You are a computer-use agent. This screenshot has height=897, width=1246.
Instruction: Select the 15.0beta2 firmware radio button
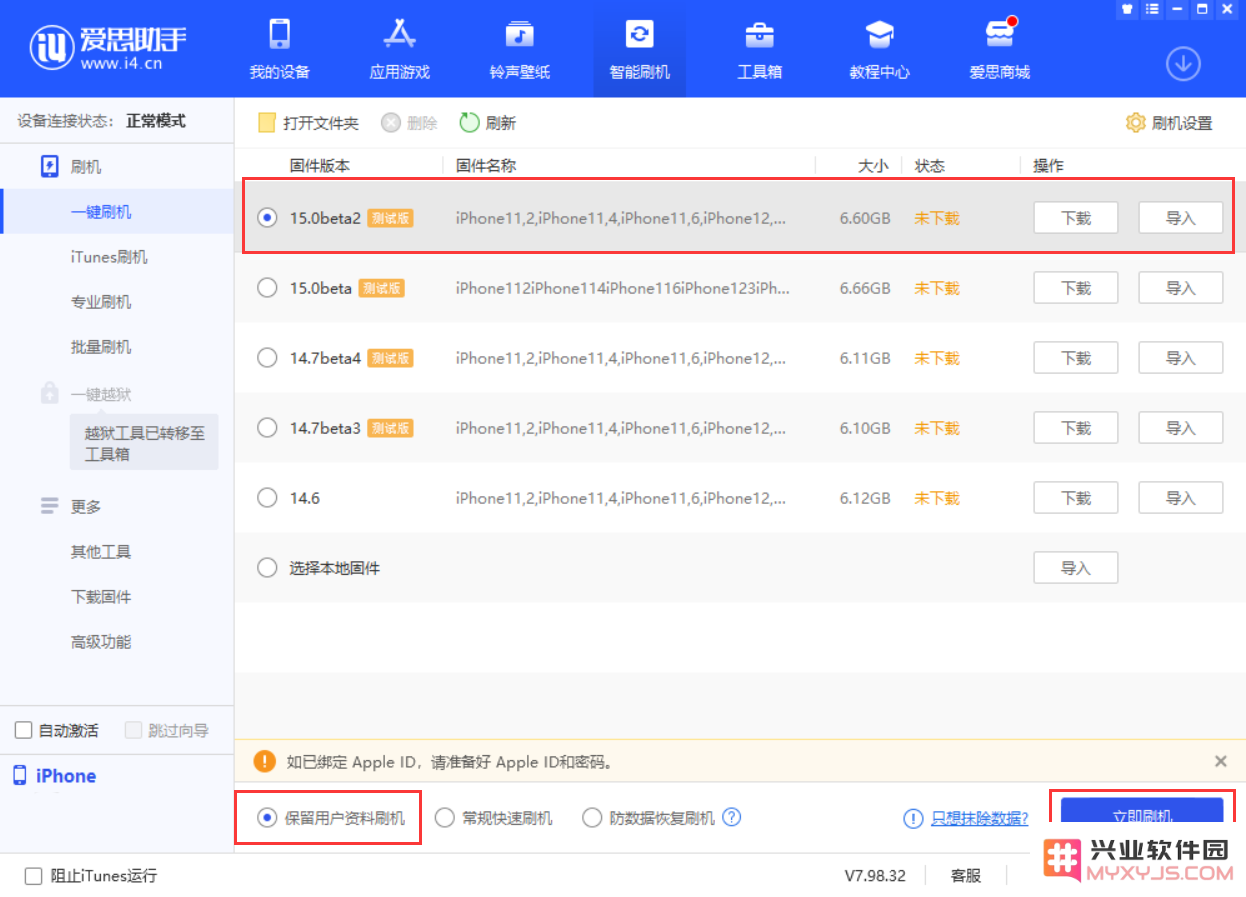pyautogui.click(x=267, y=217)
